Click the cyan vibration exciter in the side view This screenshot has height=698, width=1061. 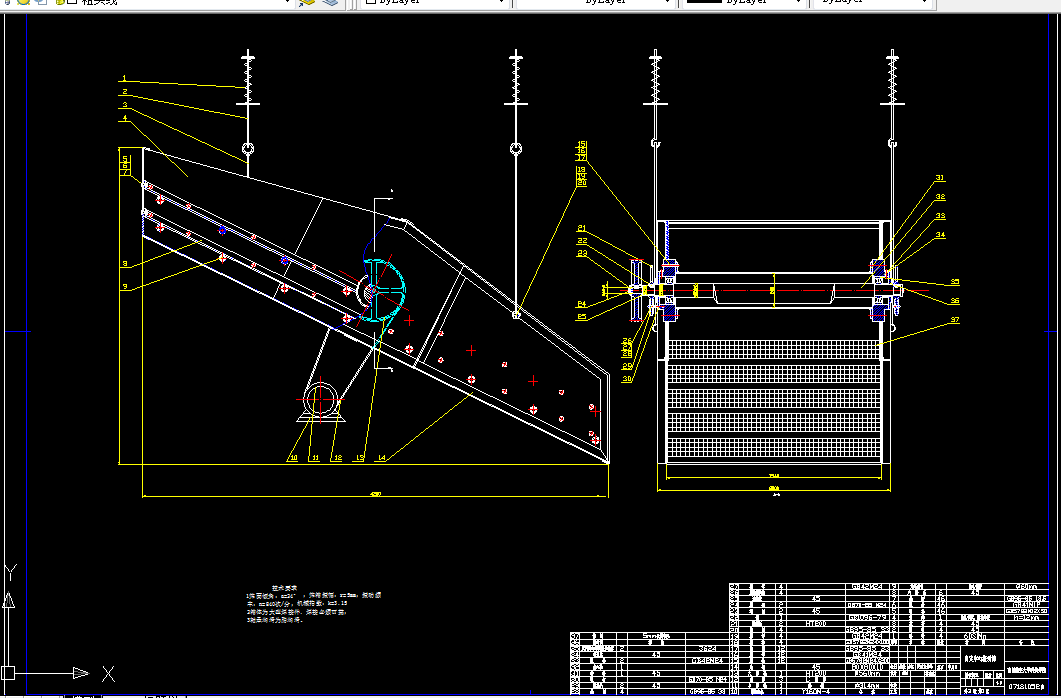(383, 290)
